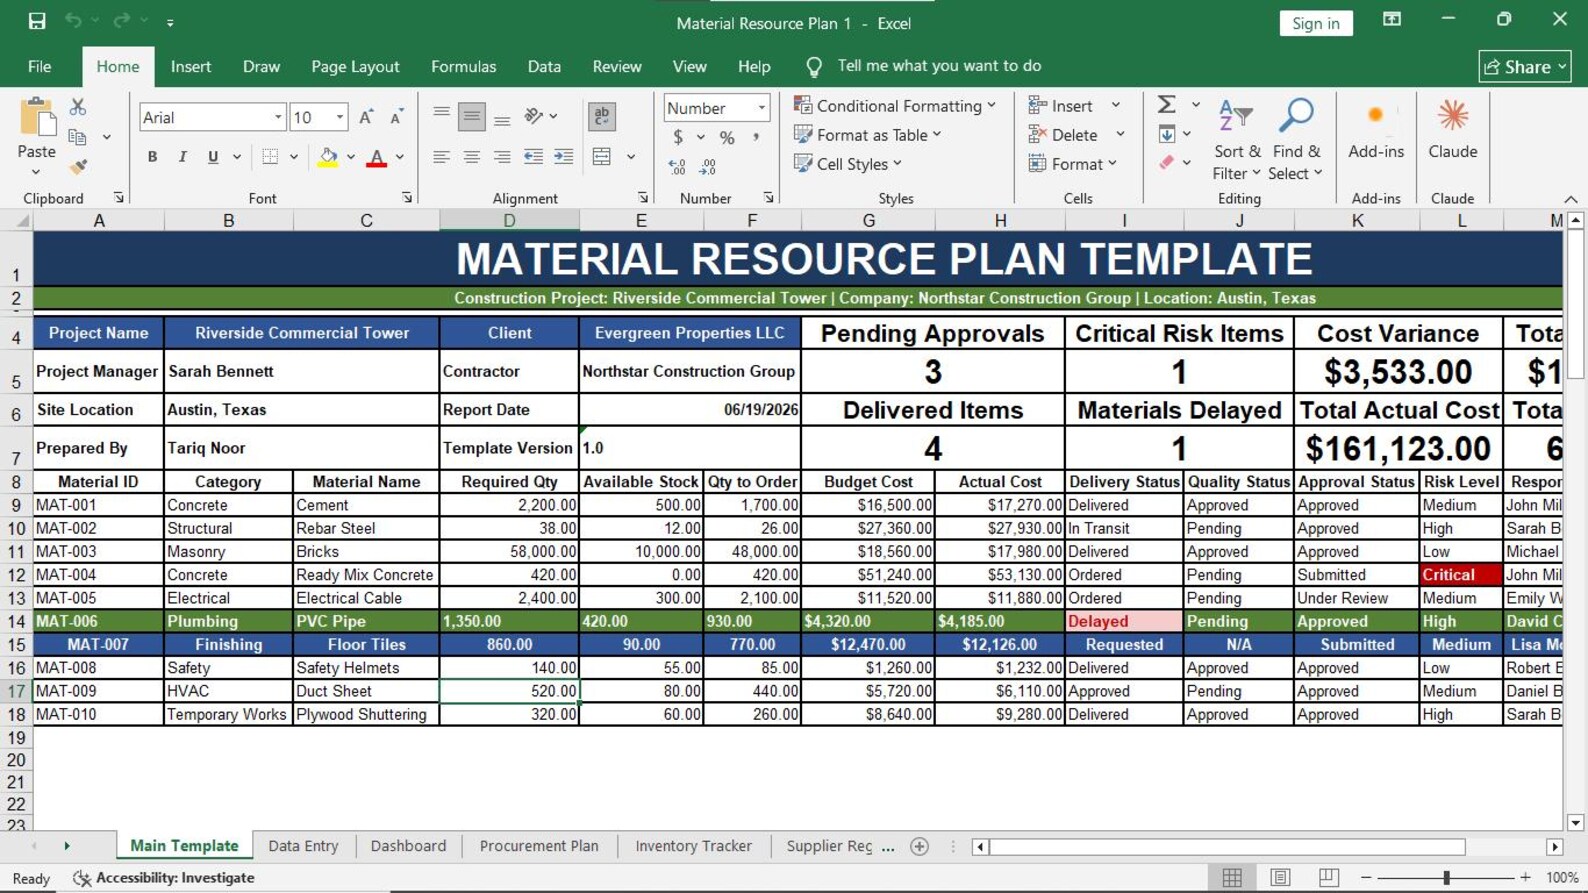This screenshot has height=893, width=1588.
Task: Click the Paste clipboard icon
Action: pyautogui.click(x=37, y=117)
